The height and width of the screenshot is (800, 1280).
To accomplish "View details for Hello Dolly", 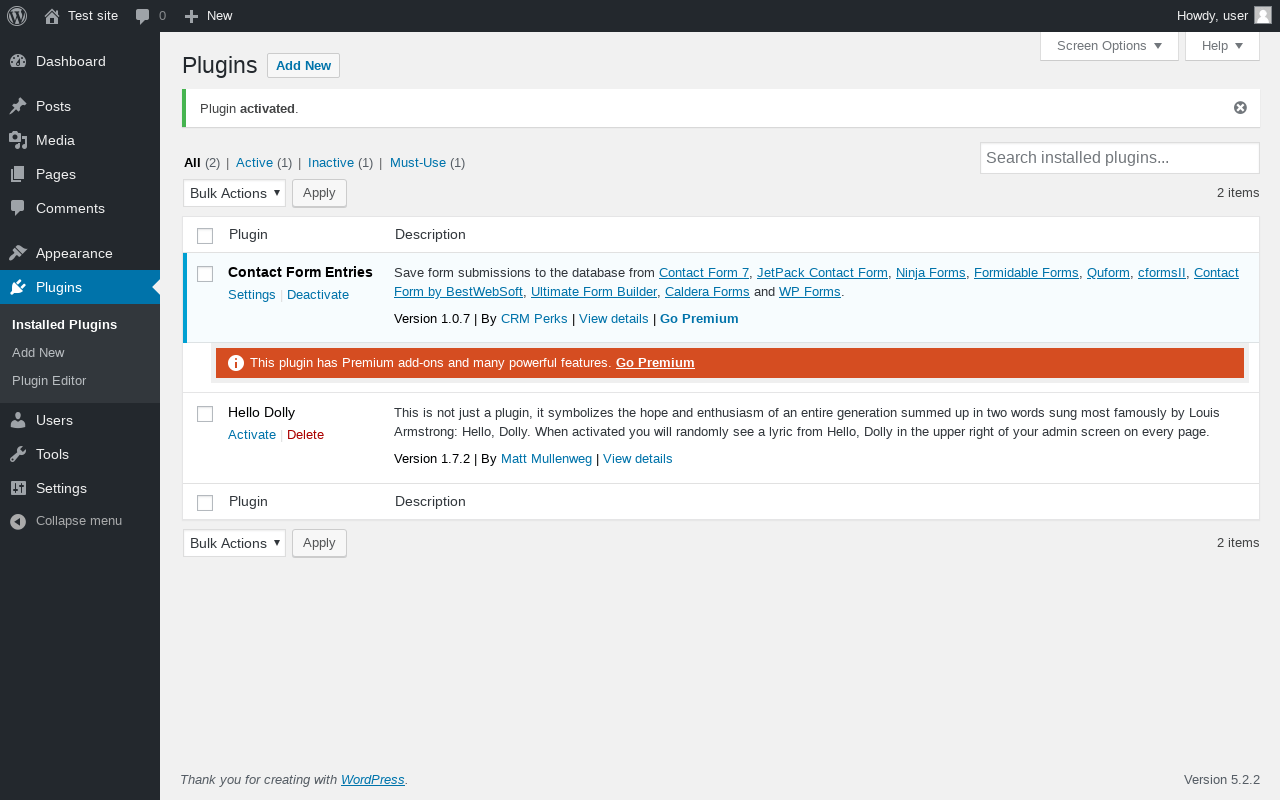I will [638, 459].
